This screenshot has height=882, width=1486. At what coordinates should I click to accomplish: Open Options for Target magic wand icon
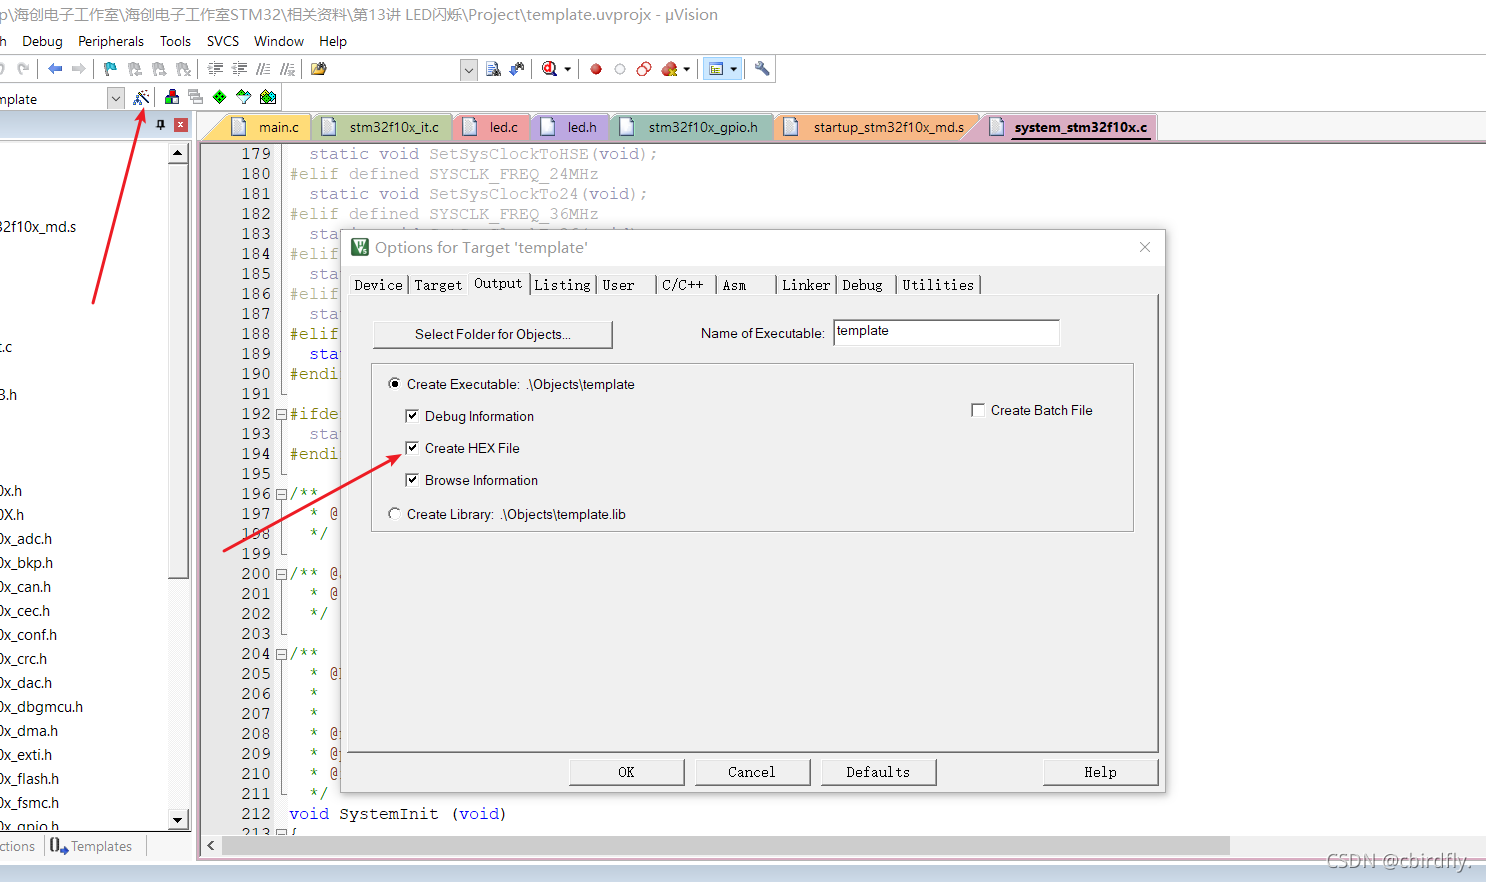pos(141,97)
